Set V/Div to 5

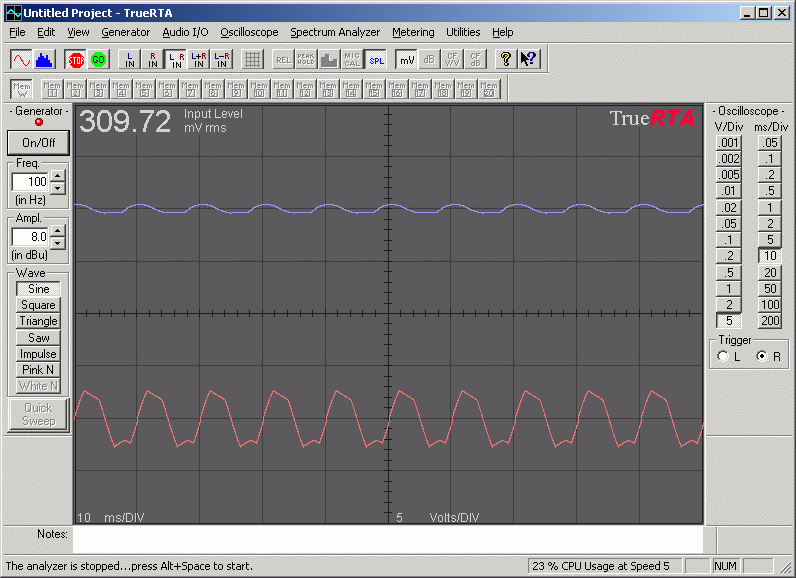click(728, 321)
